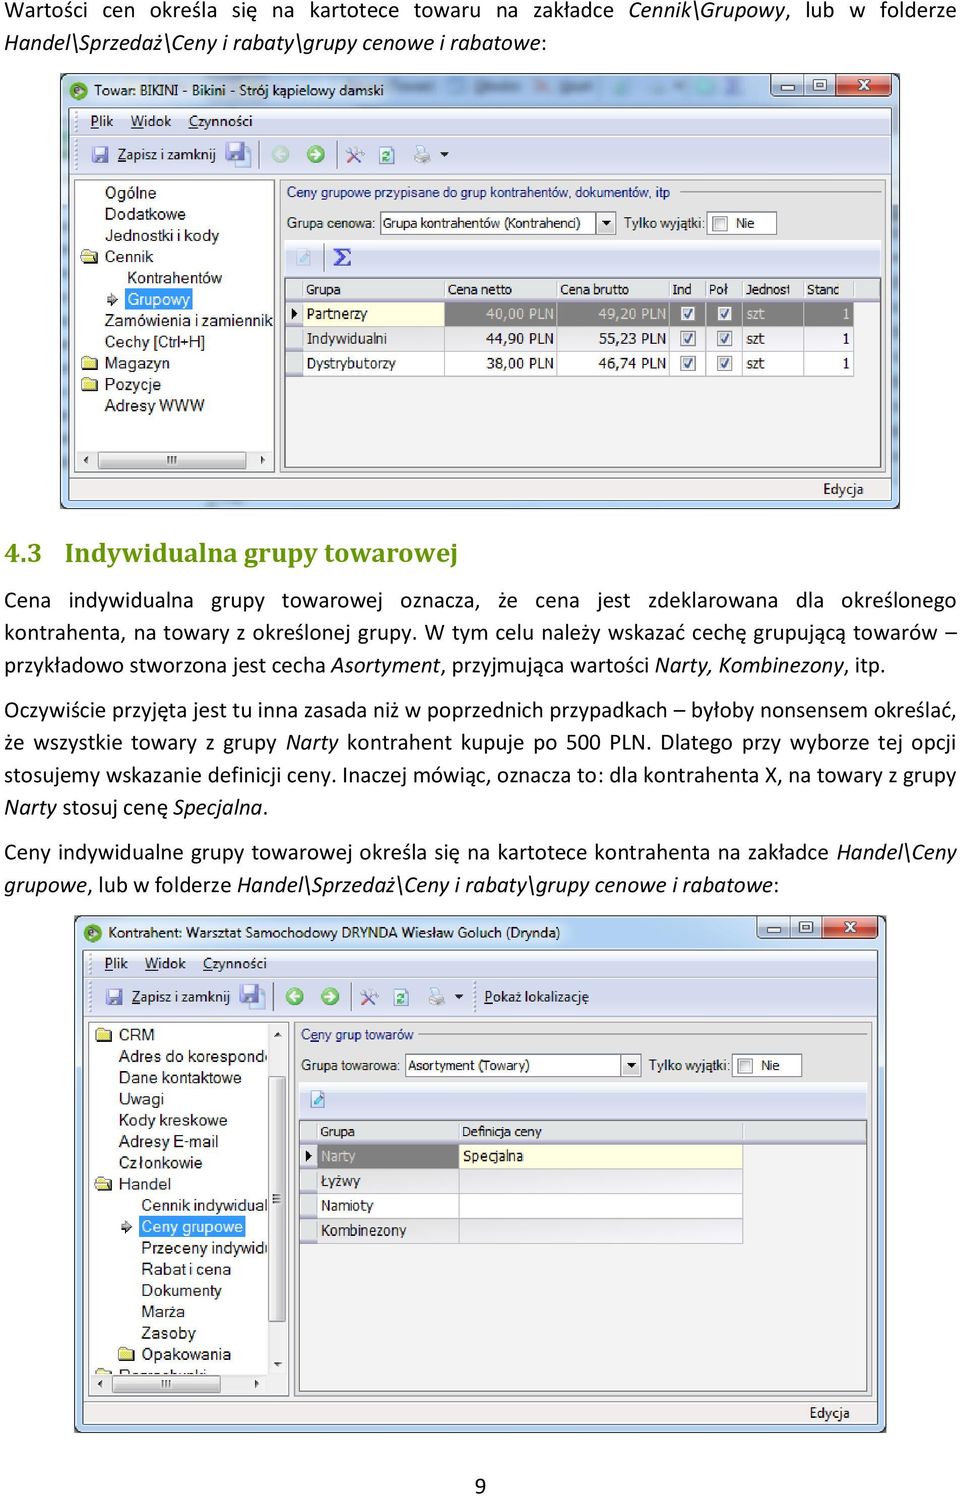Select Kody kreskowe tree item
Screen dimensions: 960x1496
point(173,1120)
